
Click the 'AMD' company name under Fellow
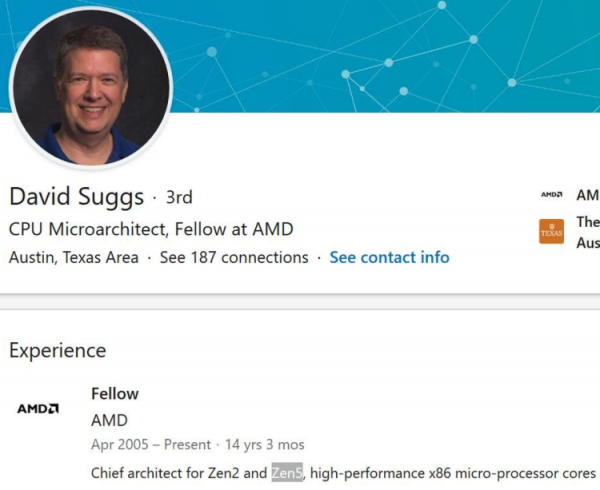tap(109, 420)
